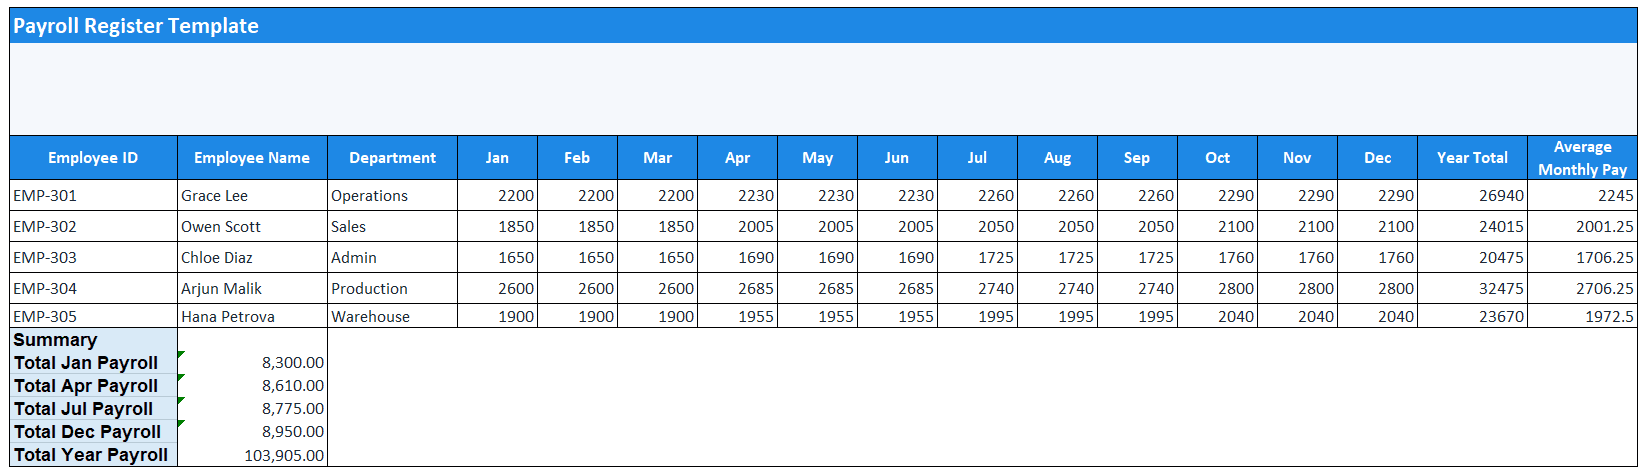Select average monthly pay 1972.5

pyautogui.click(x=1582, y=316)
